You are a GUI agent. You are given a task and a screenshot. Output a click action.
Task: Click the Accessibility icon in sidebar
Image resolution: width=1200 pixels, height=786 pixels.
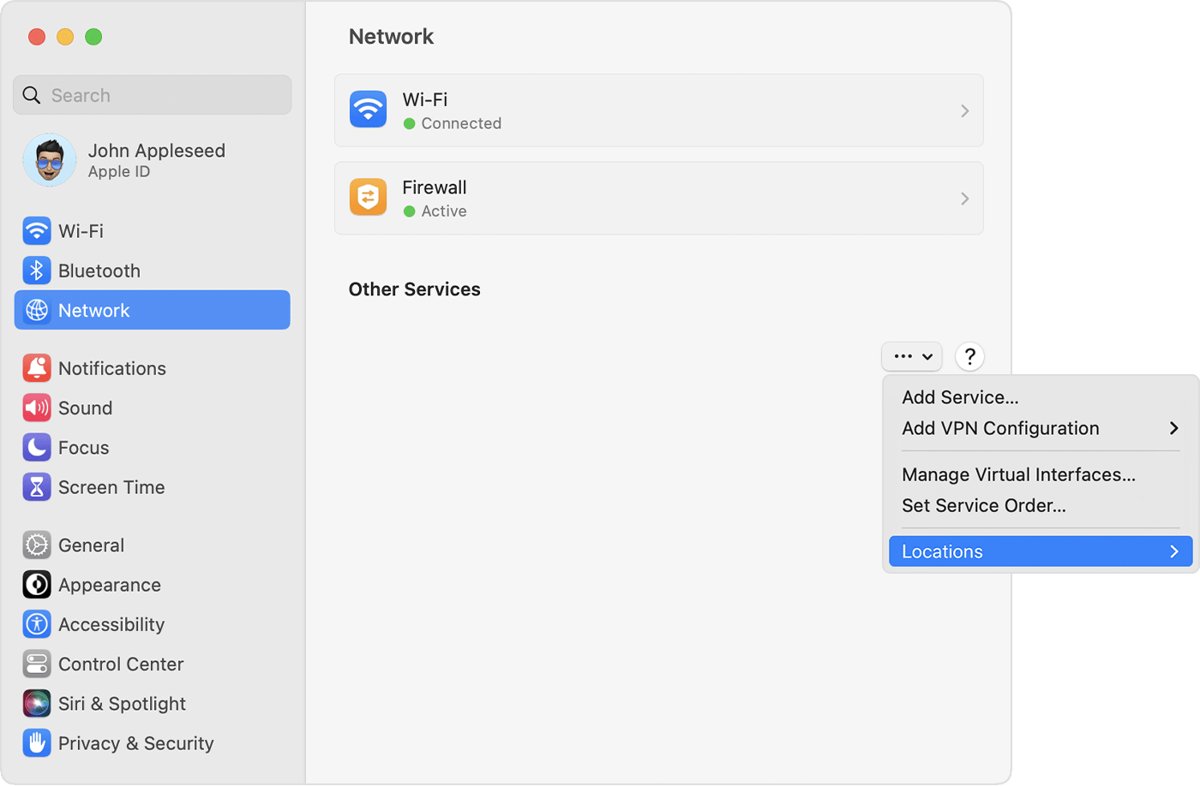37,624
